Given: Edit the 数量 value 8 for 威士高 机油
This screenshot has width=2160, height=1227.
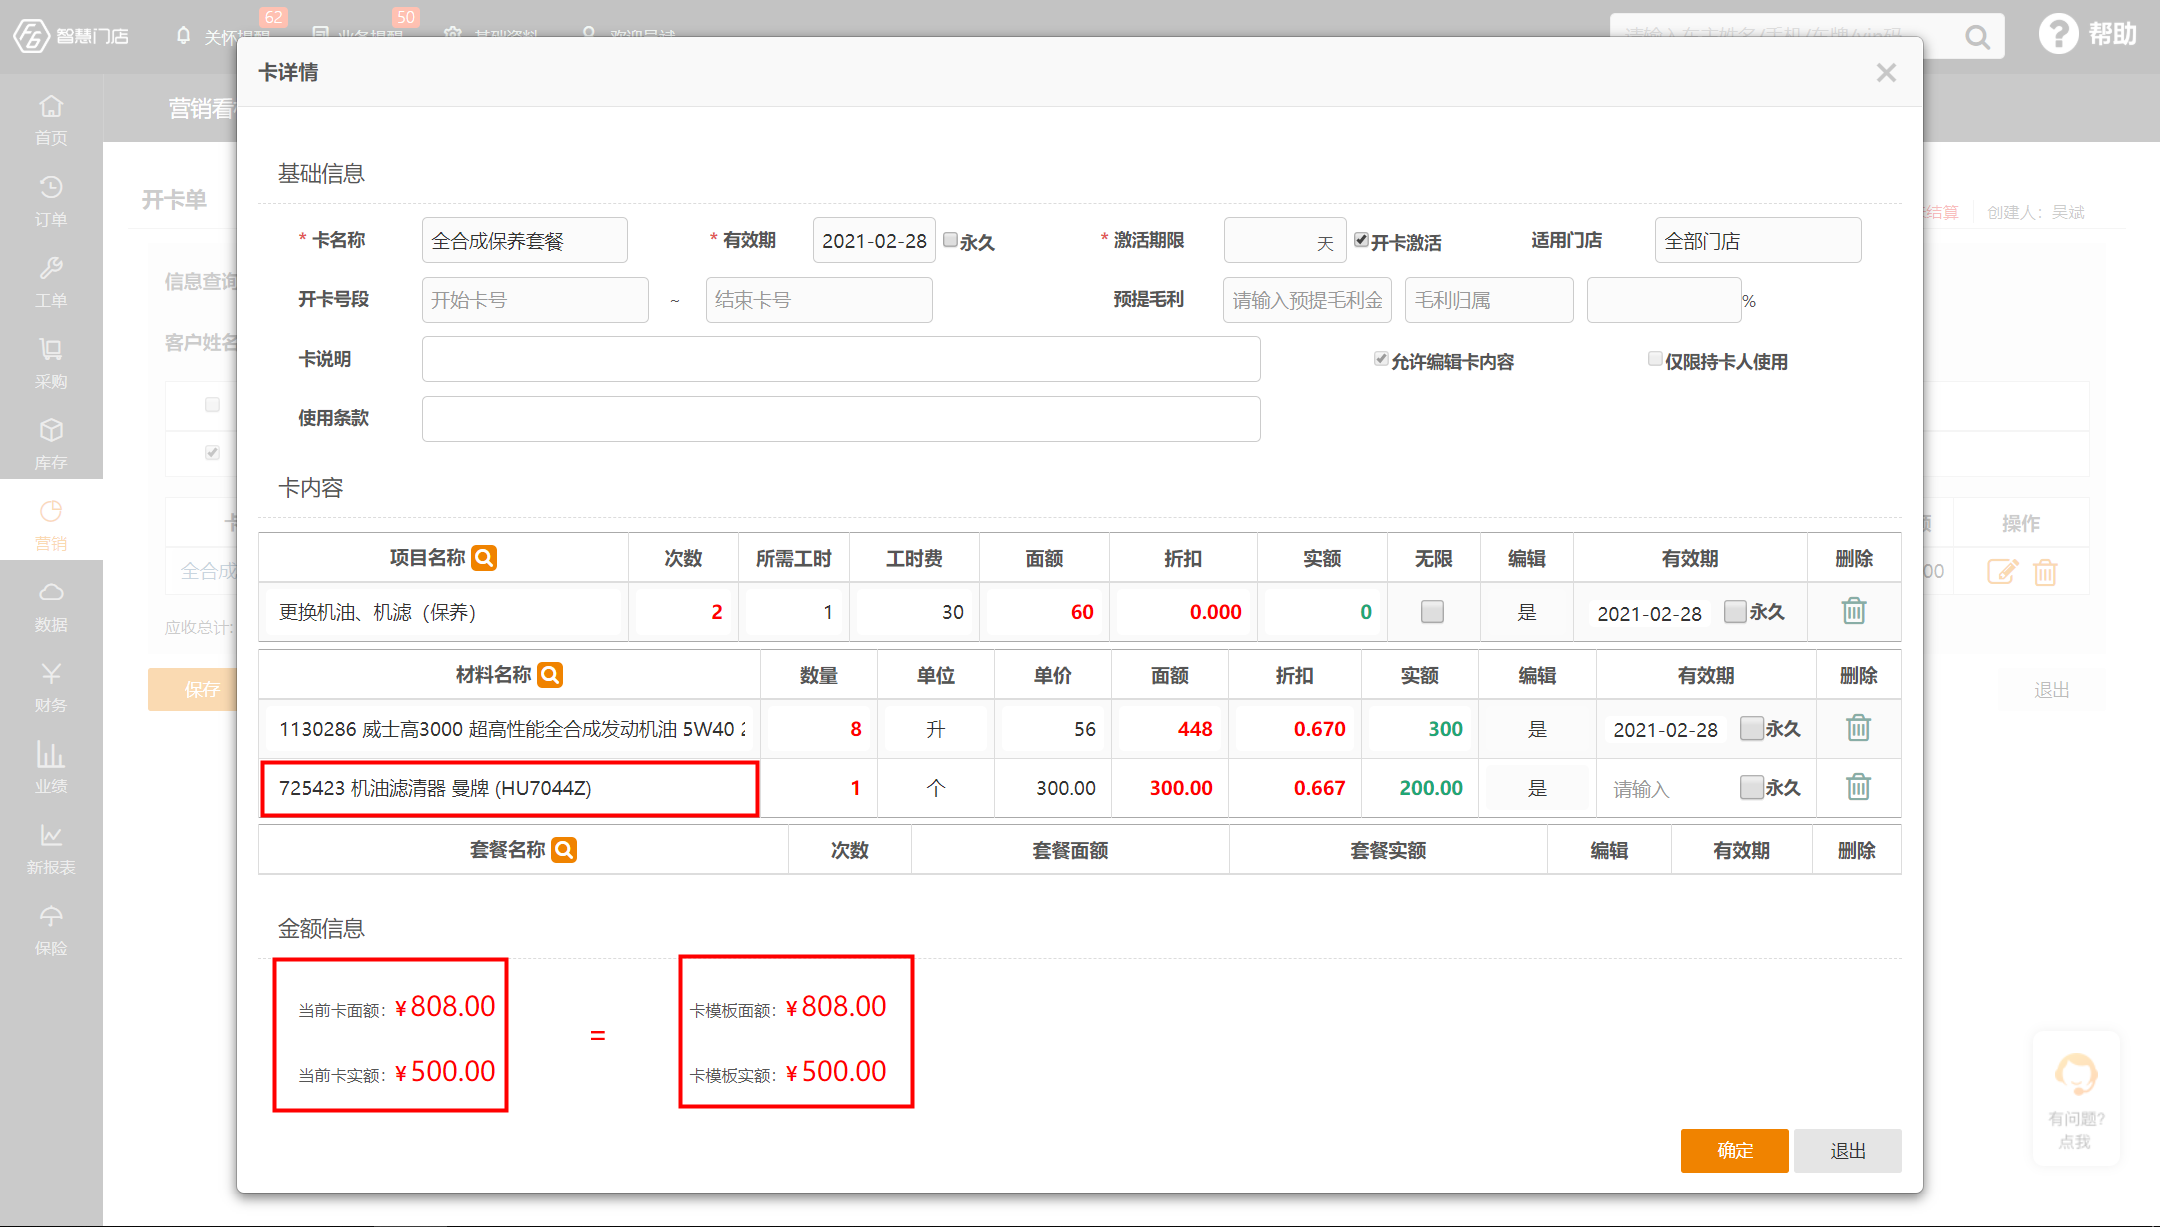Looking at the screenshot, I should point(818,729).
